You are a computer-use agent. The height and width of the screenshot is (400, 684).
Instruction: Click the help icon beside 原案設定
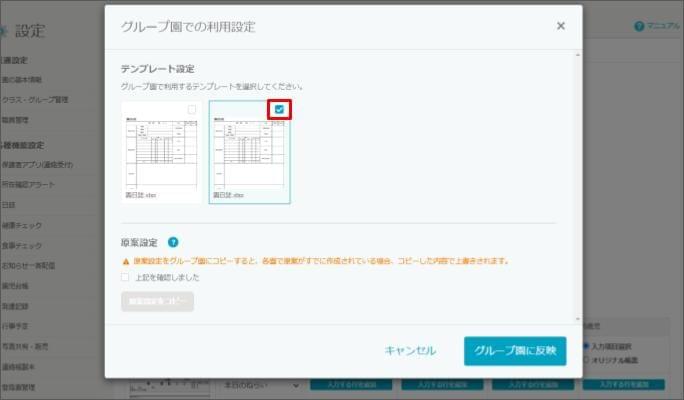(x=173, y=242)
